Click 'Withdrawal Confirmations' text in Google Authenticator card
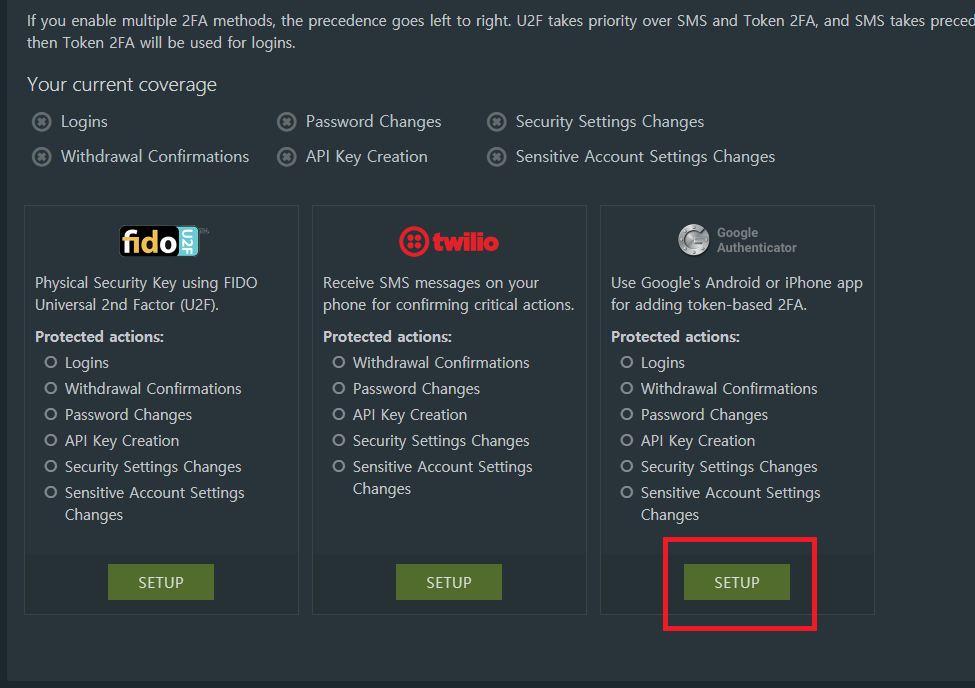This screenshot has height=688, width=975. 729,389
